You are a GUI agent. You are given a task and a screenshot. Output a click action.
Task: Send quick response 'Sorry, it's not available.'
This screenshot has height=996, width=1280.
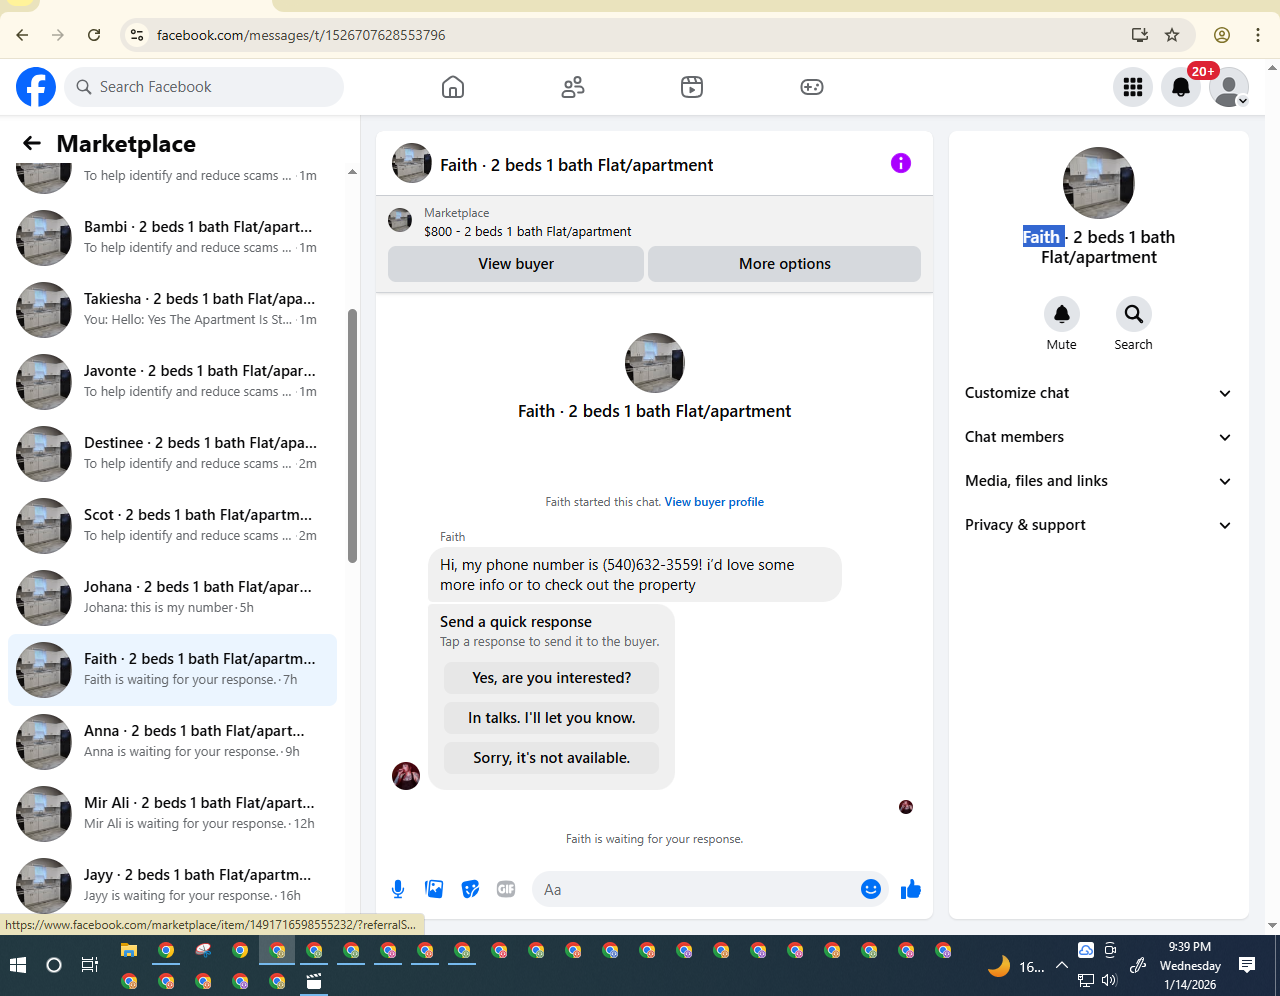click(552, 758)
